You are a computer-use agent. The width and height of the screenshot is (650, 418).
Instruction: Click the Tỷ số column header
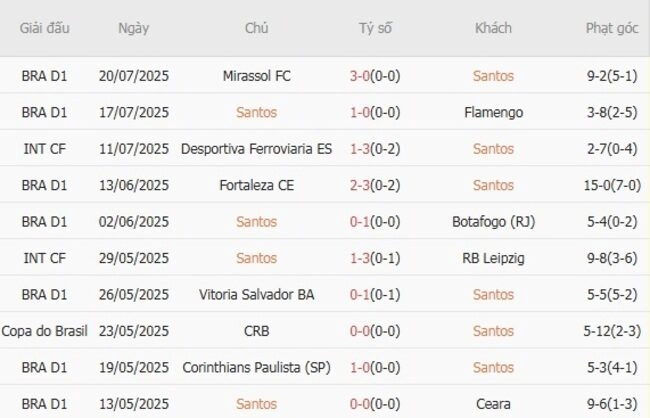375,28
